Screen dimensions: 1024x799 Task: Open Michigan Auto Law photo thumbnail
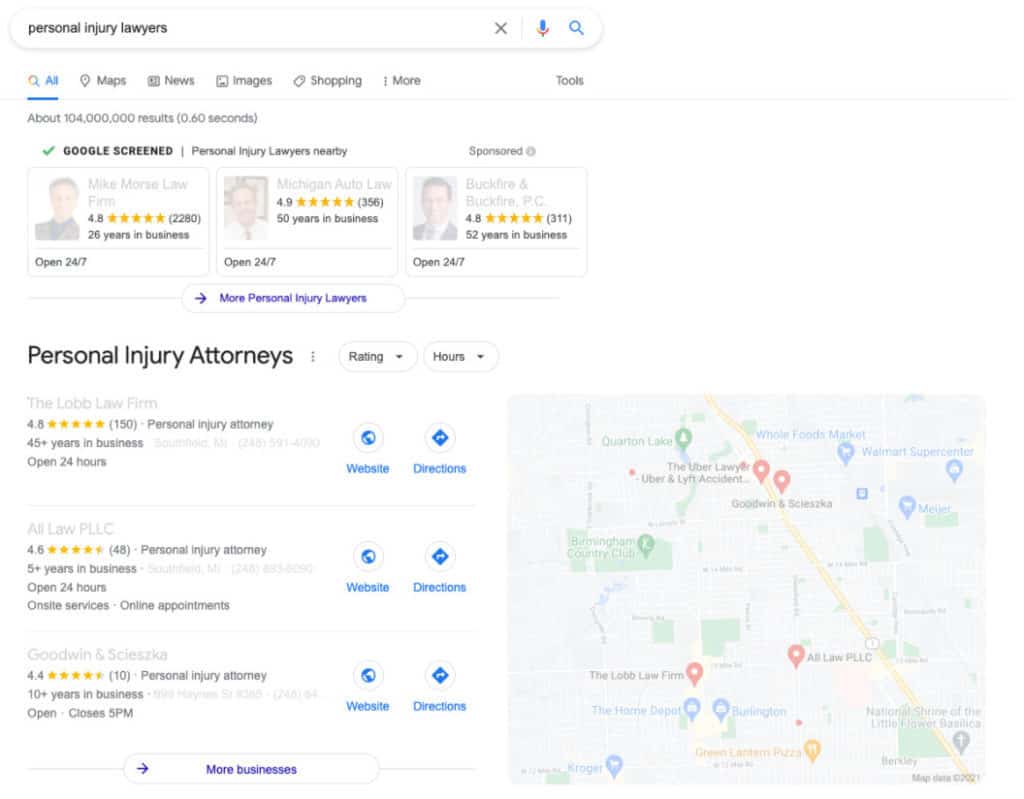point(246,209)
